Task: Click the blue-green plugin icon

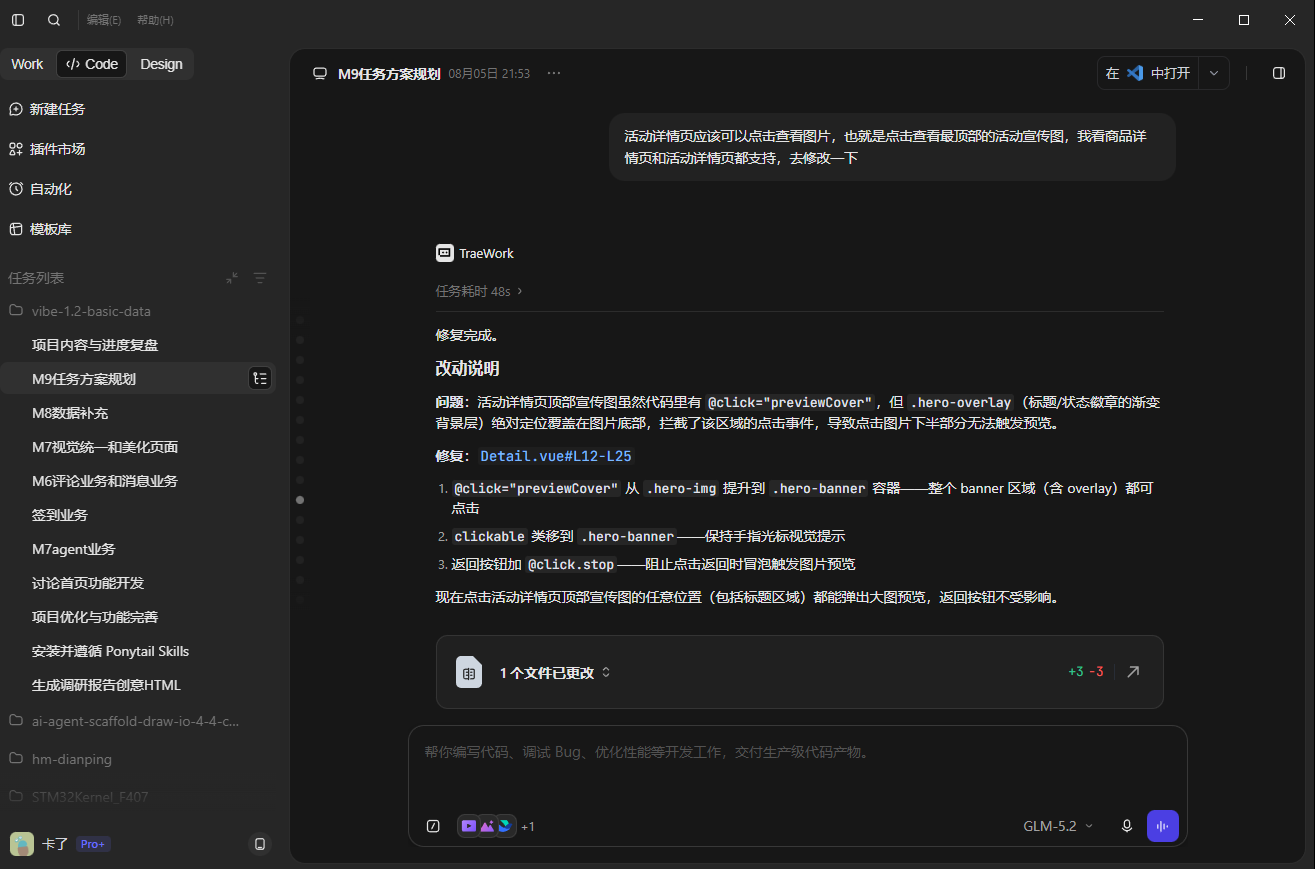Action: tap(505, 826)
